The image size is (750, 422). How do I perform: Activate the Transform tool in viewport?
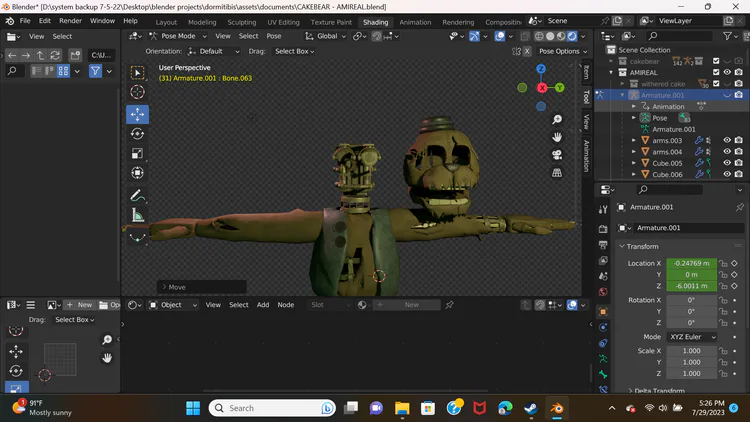tap(137, 173)
